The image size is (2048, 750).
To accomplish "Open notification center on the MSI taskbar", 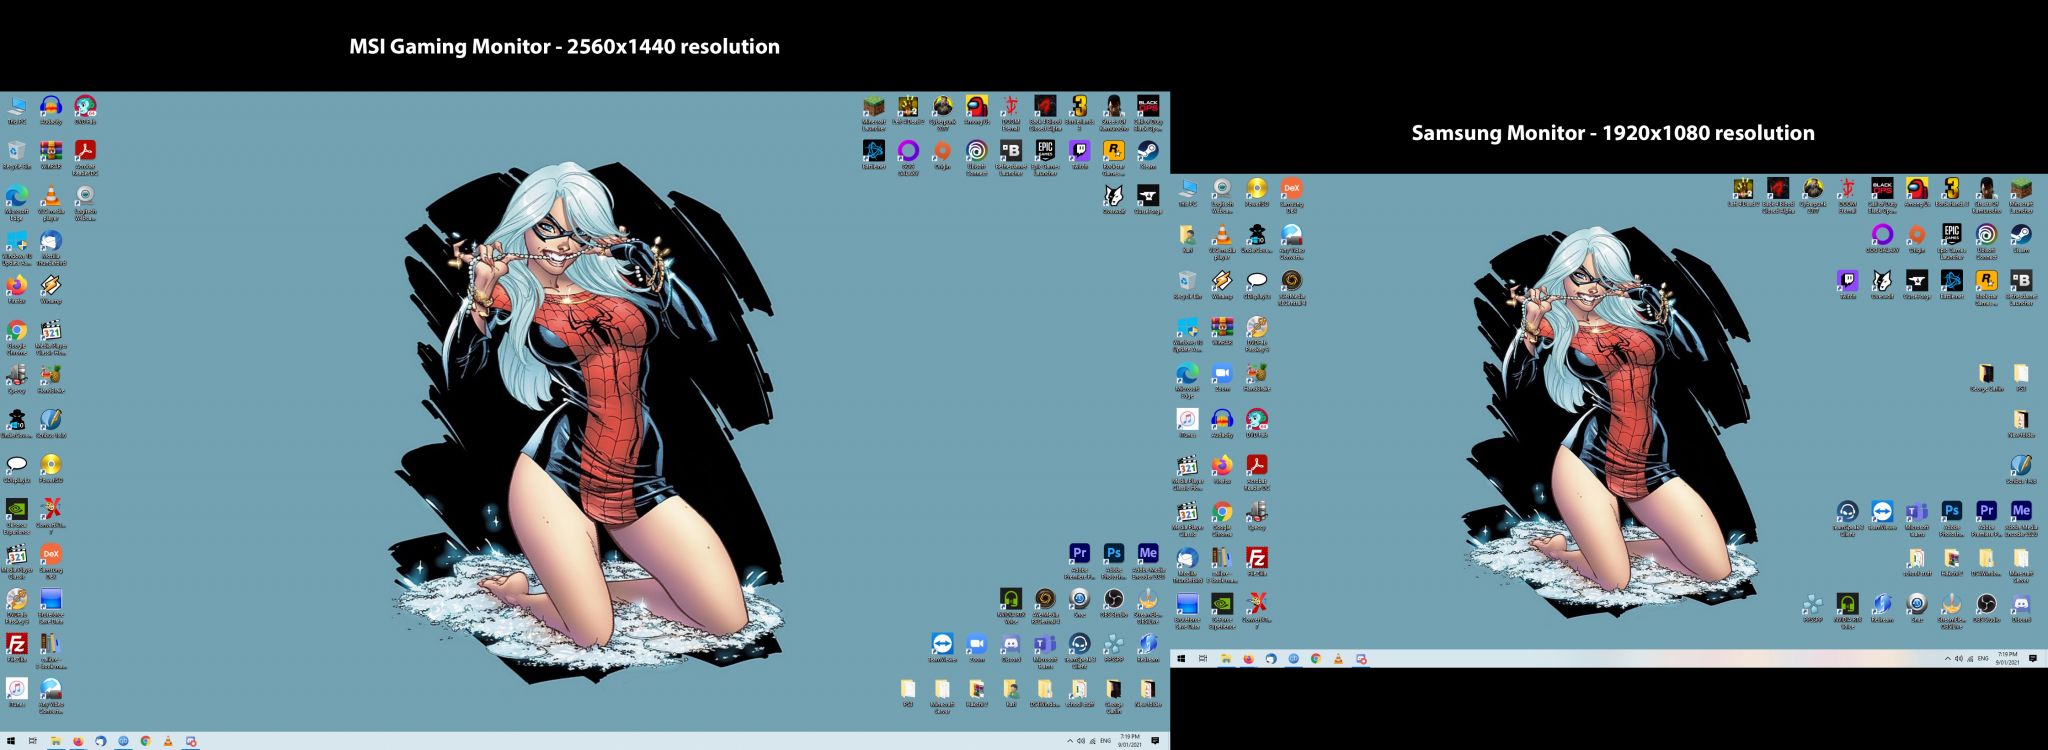I will tap(1156, 741).
